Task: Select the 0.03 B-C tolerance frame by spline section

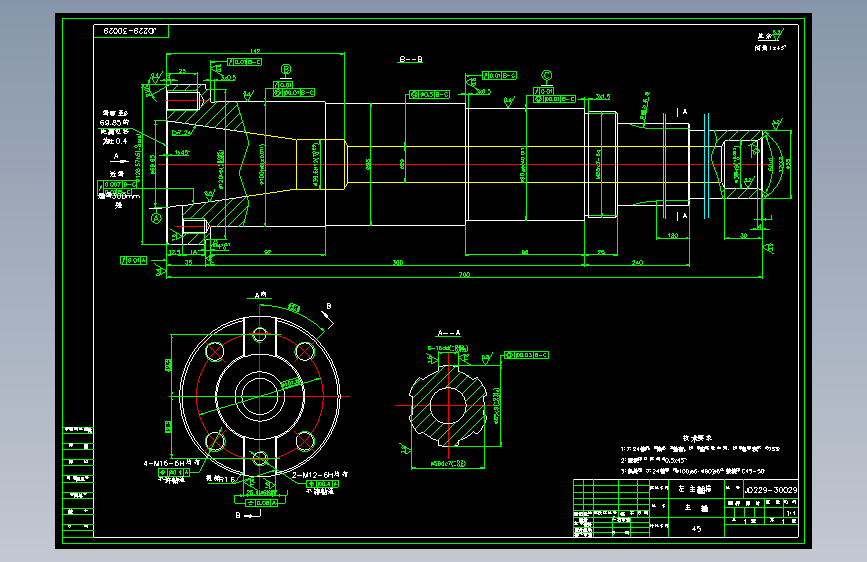Action: pyautogui.click(x=526, y=355)
